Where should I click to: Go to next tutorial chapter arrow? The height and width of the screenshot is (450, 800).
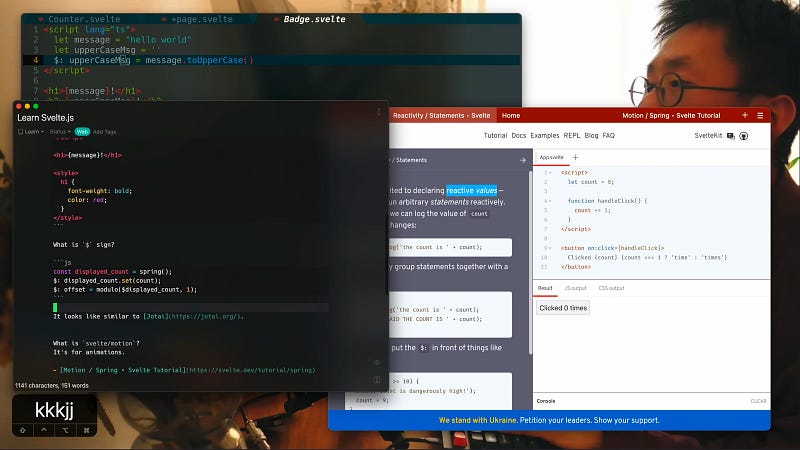(x=523, y=160)
